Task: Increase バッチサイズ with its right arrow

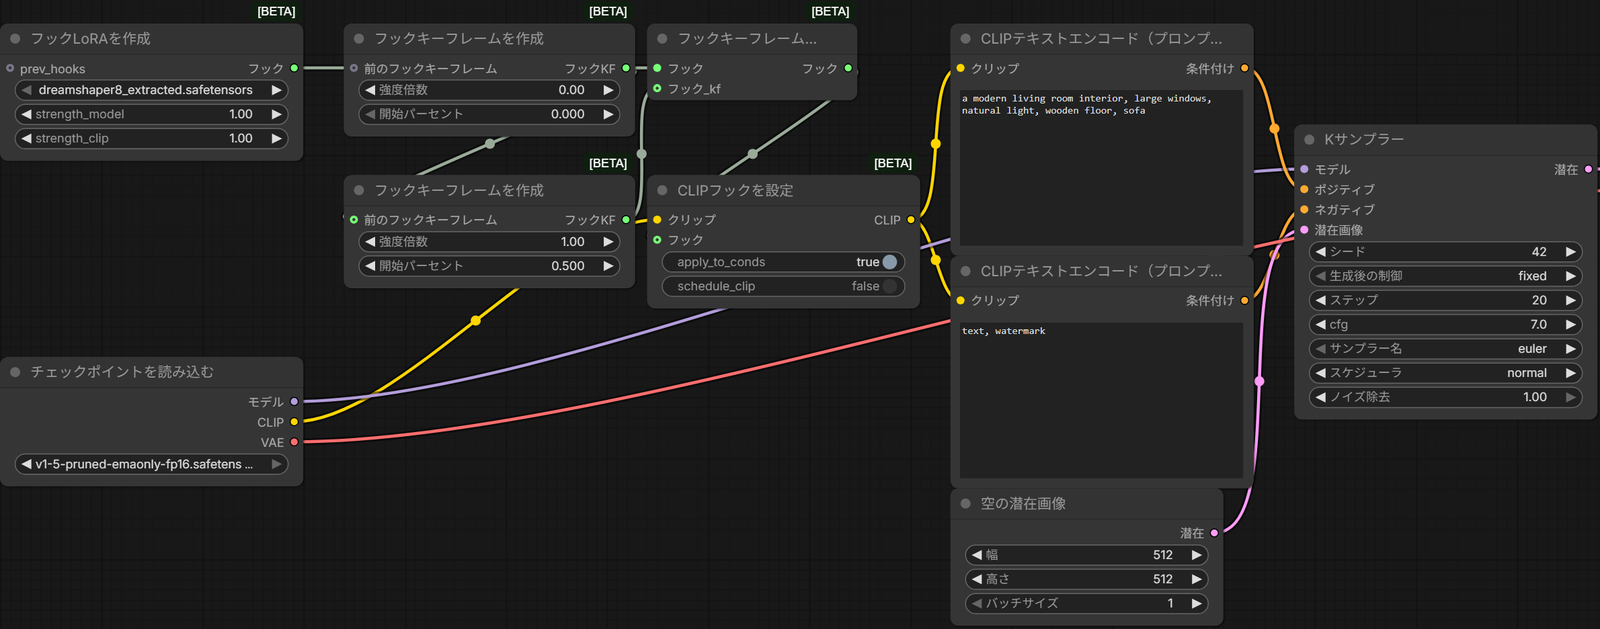Action: pos(1196,603)
